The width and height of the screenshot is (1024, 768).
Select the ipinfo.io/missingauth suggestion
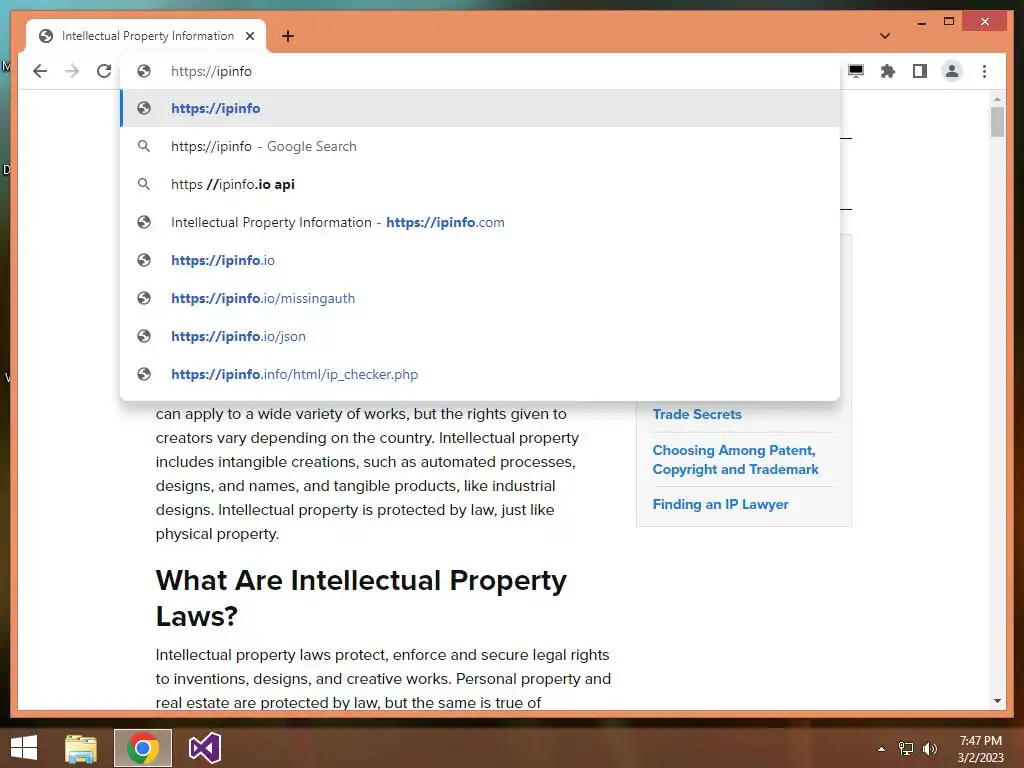(x=480, y=298)
